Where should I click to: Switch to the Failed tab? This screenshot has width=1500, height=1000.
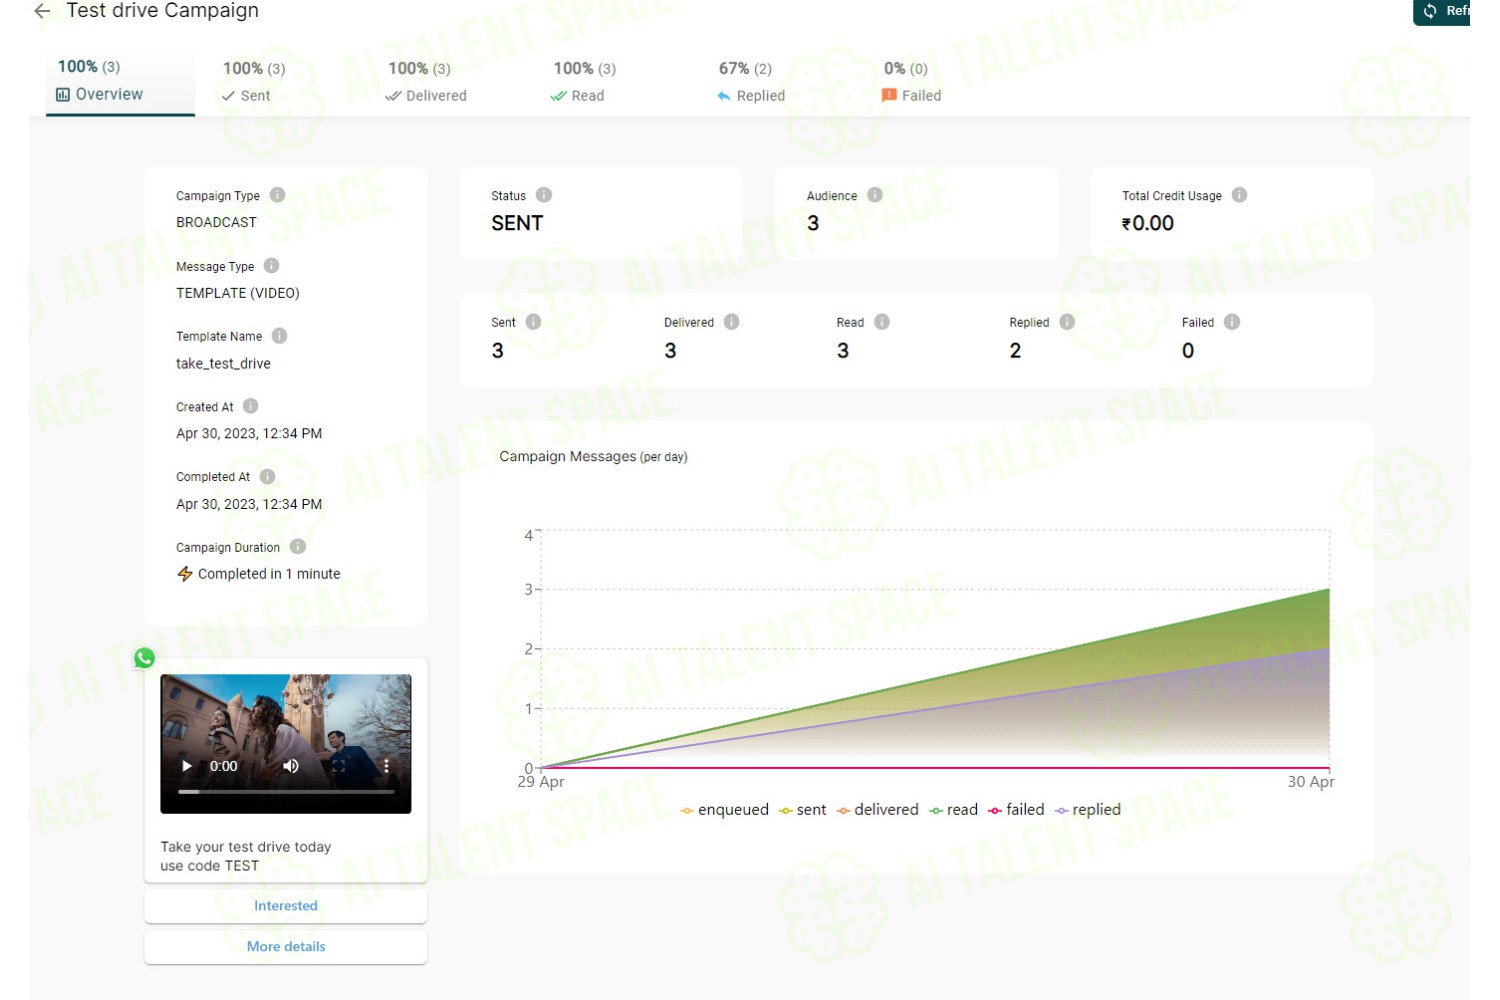[911, 82]
